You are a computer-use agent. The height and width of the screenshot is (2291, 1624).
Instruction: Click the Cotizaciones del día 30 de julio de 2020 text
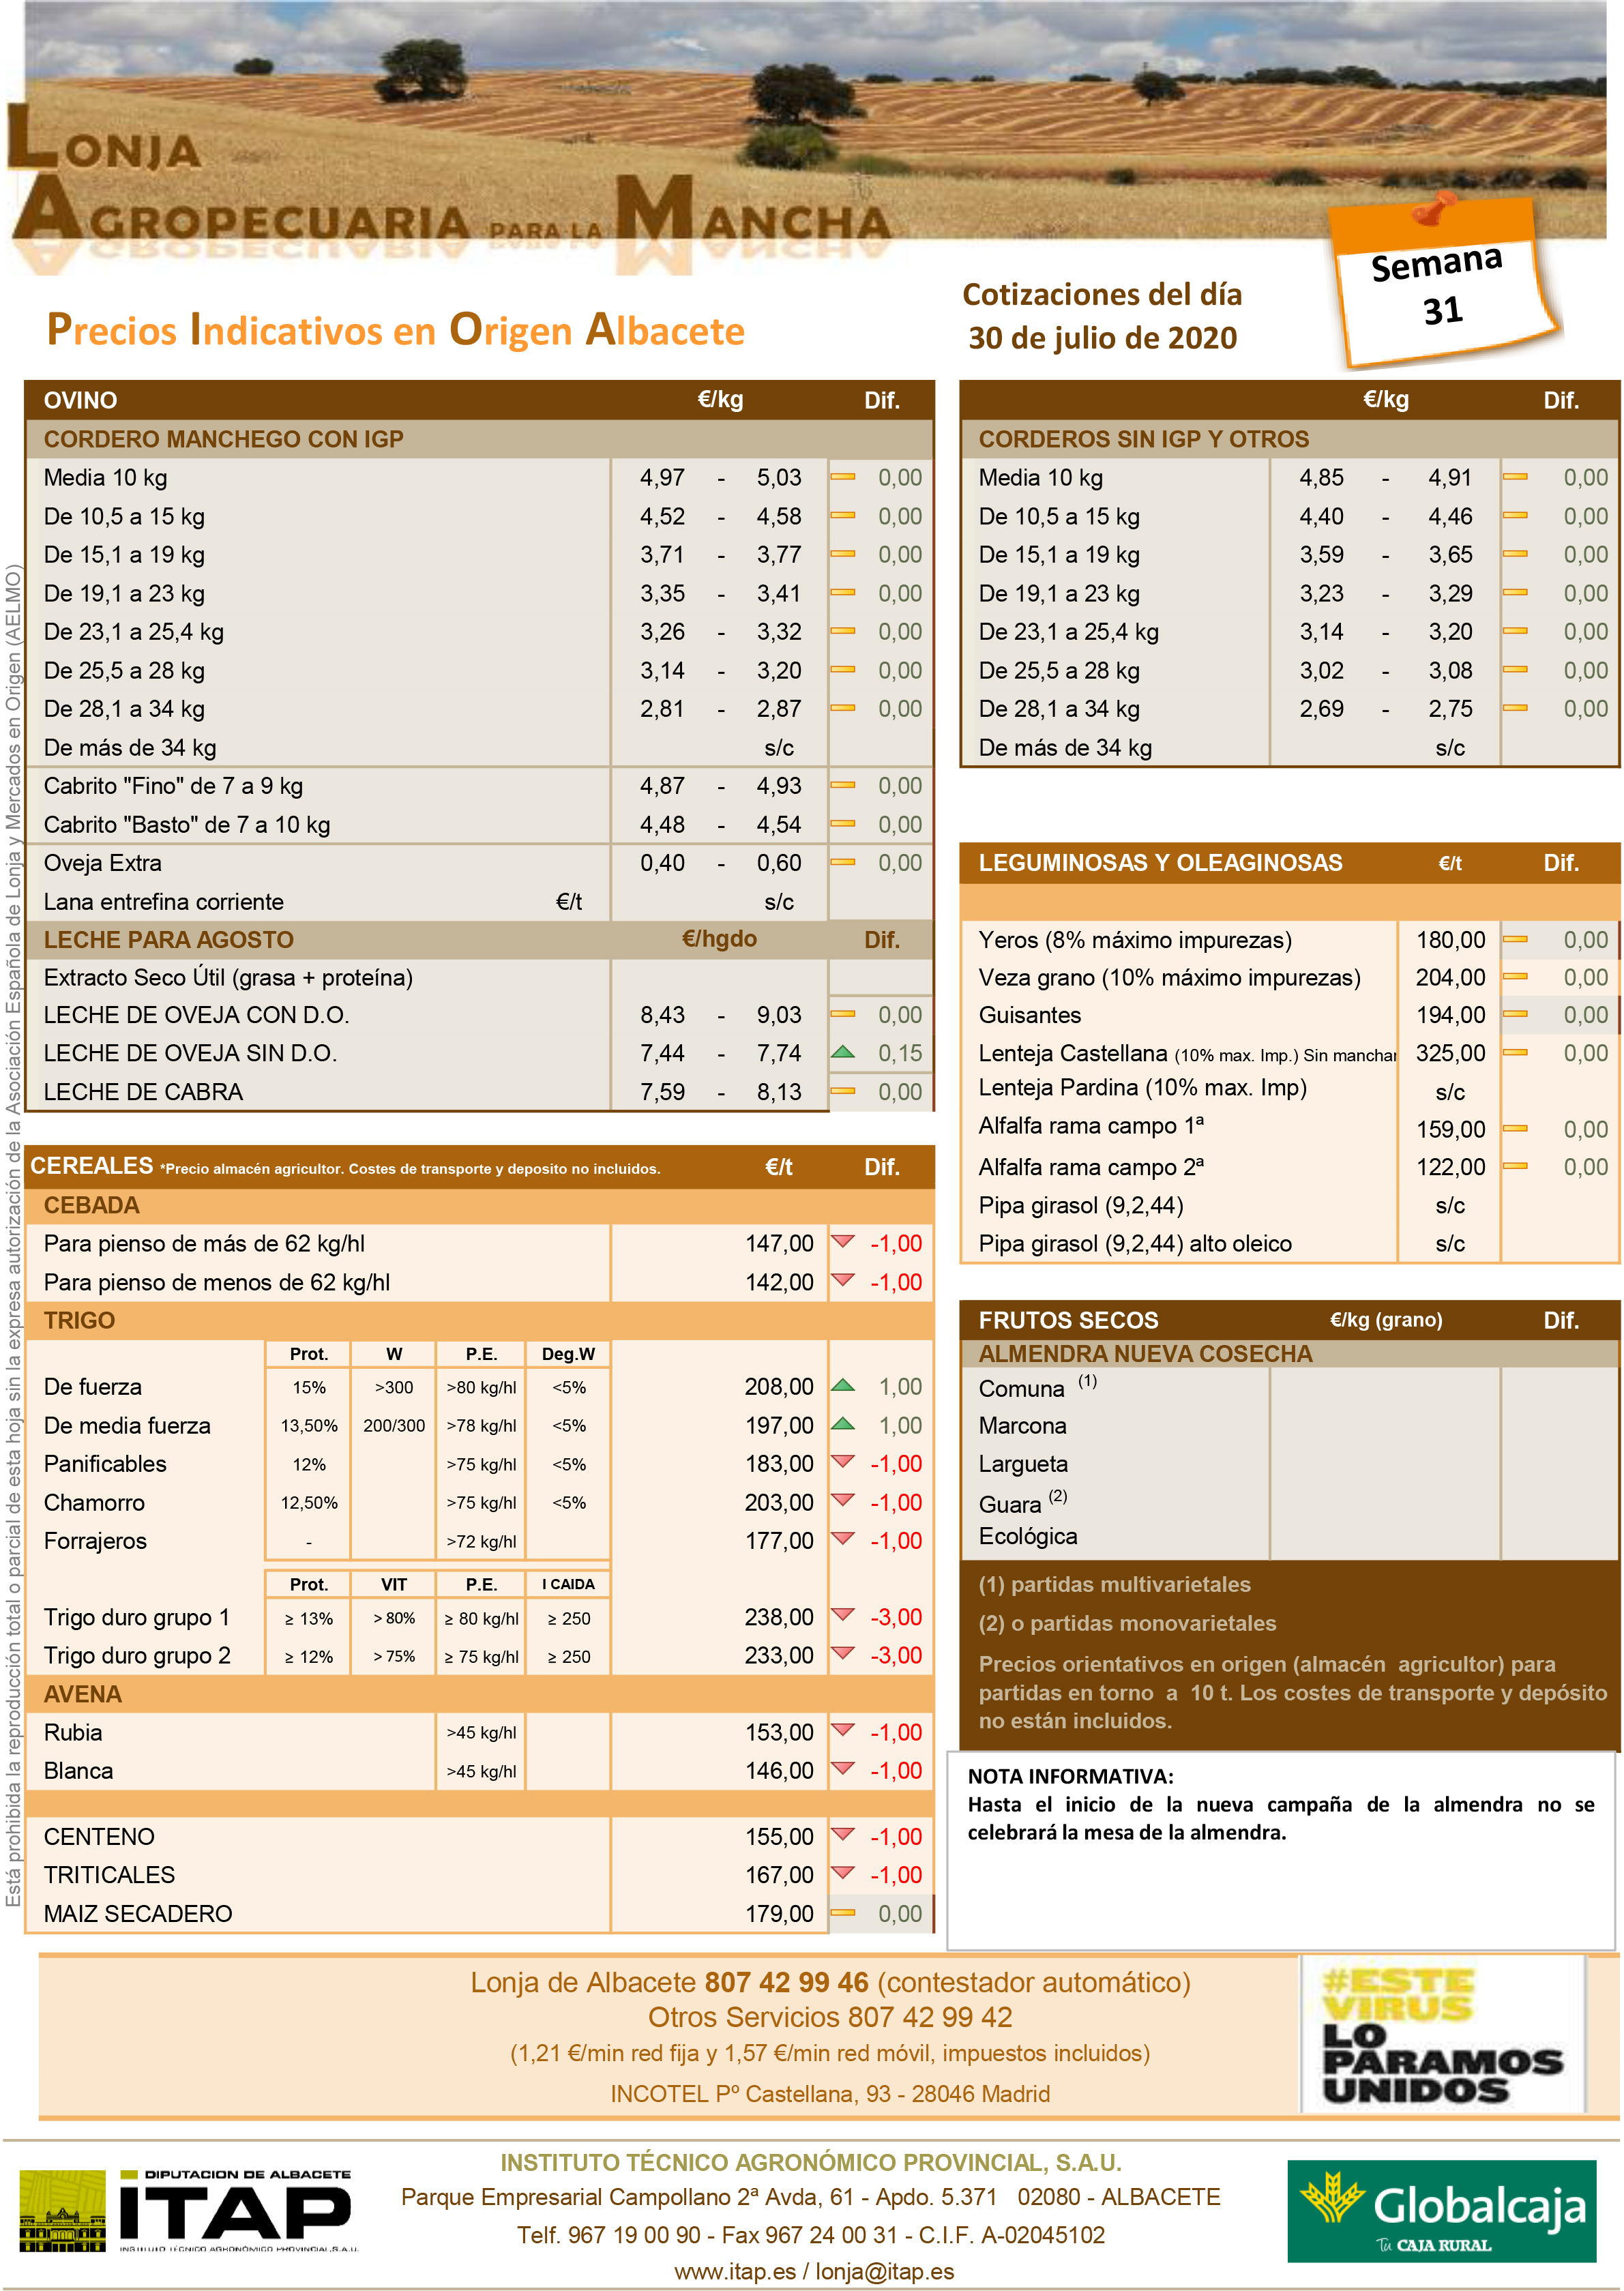click(x=1102, y=316)
